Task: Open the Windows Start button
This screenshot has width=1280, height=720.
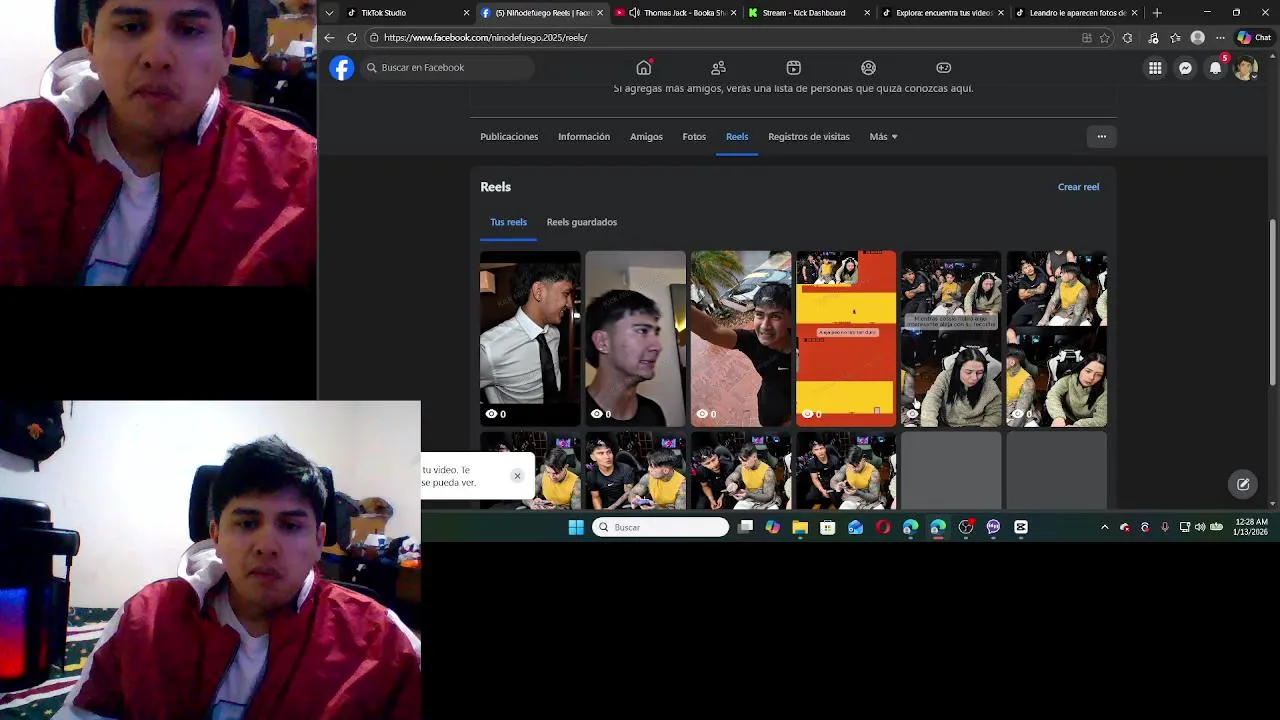Action: (576, 527)
